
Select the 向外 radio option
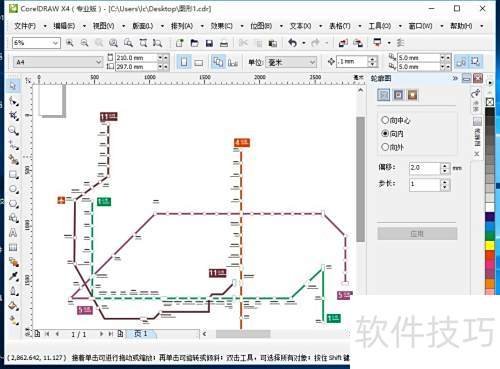pos(385,147)
